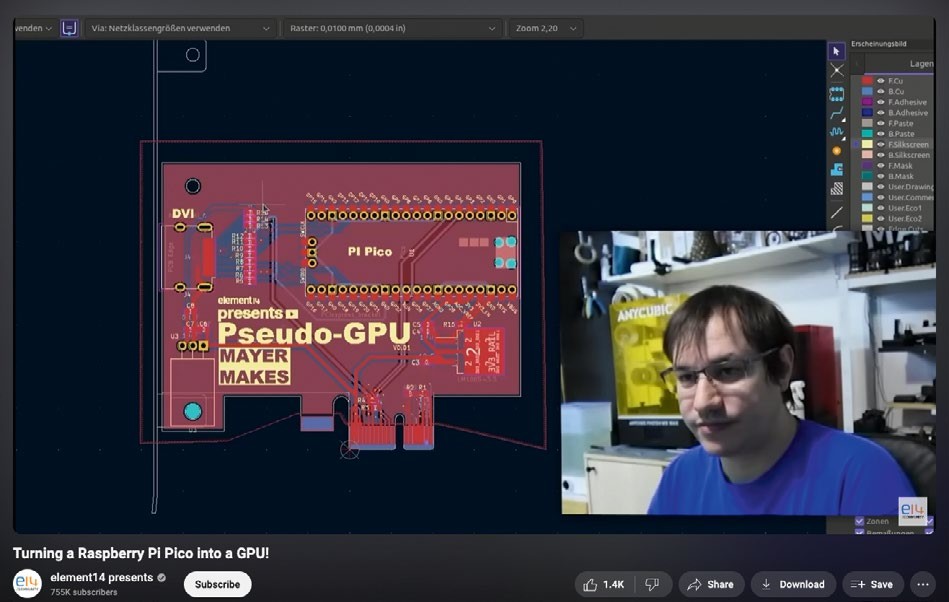Image resolution: width=949 pixels, height=602 pixels.
Task: Toggle the B.Adhesive layer eye
Action: 881,113
